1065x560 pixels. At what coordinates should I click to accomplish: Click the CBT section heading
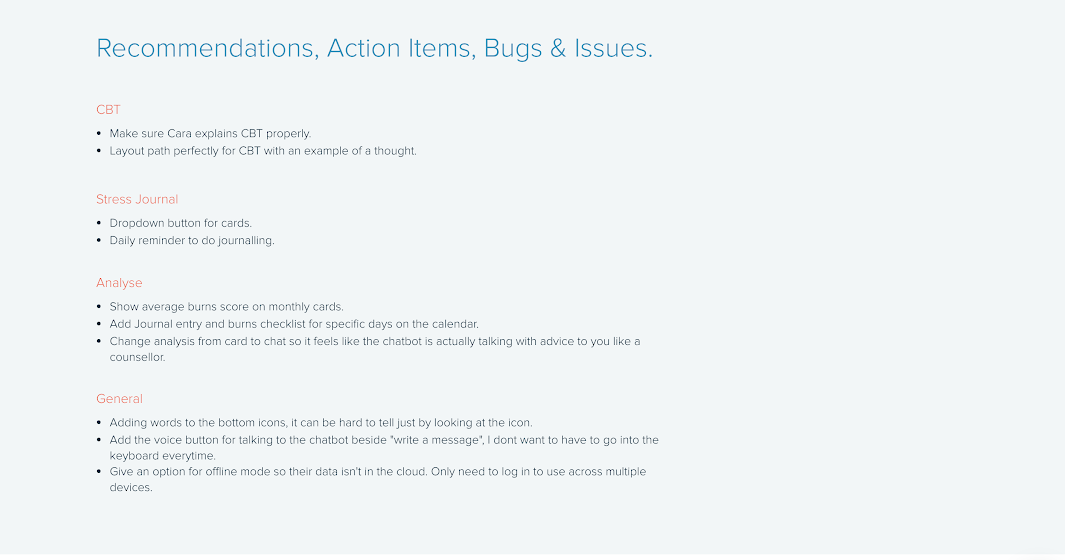(108, 109)
